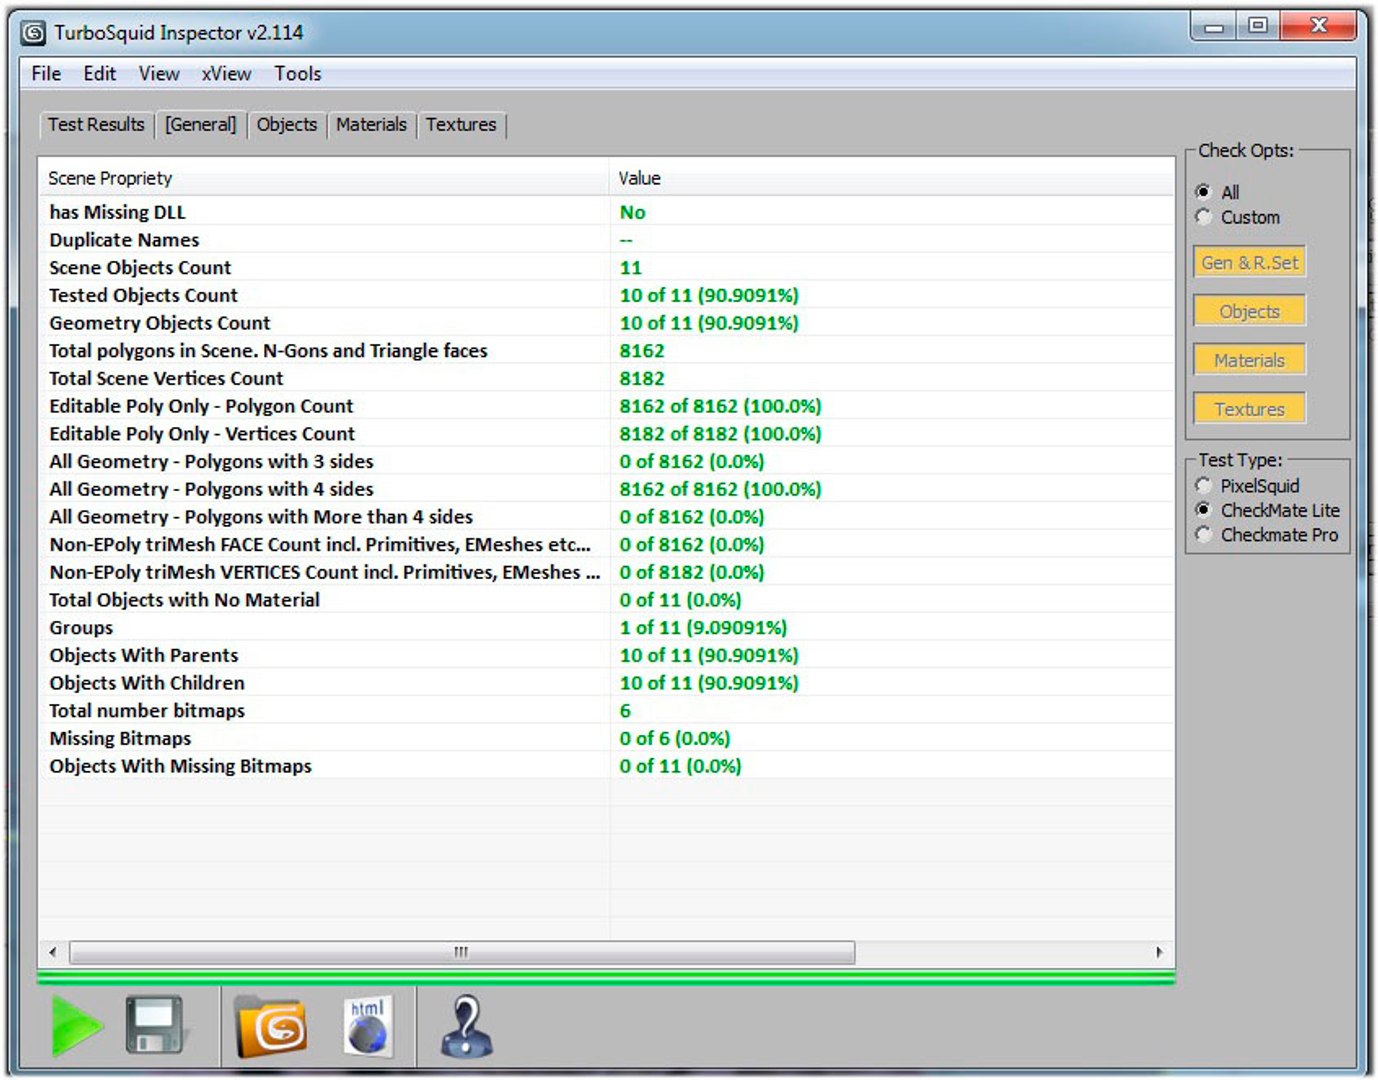This screenshot has height=1080, width=1378.
Task: Click the TurboSquid Inspector title bar logo
Action: coord(34,33)
